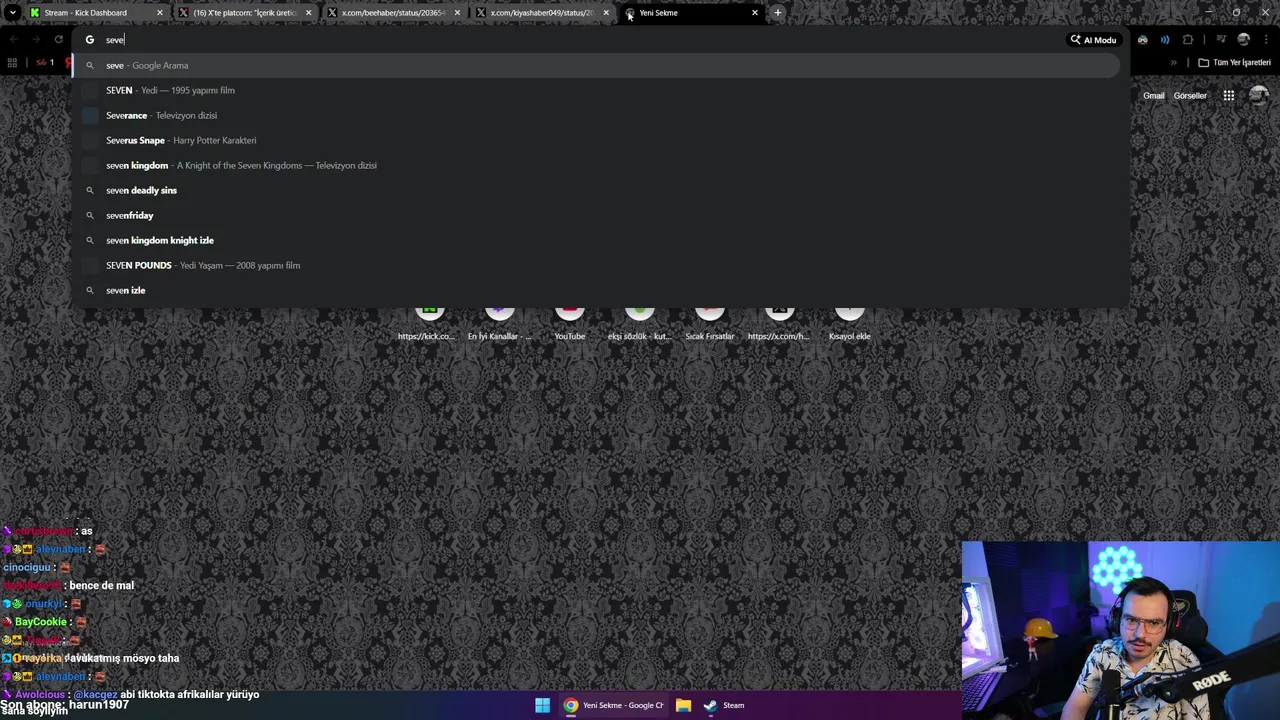Close the x.com/kiyashaber049 tab
The image size is (1280, 720).
point(606,13)
